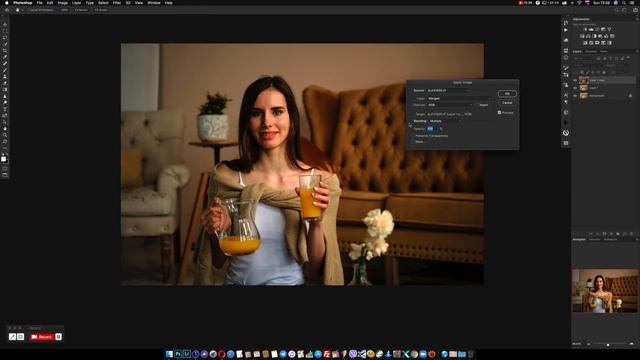Click the lock icon on Background layer
This screenshot has width=640, height=360.
click(630, 96)
